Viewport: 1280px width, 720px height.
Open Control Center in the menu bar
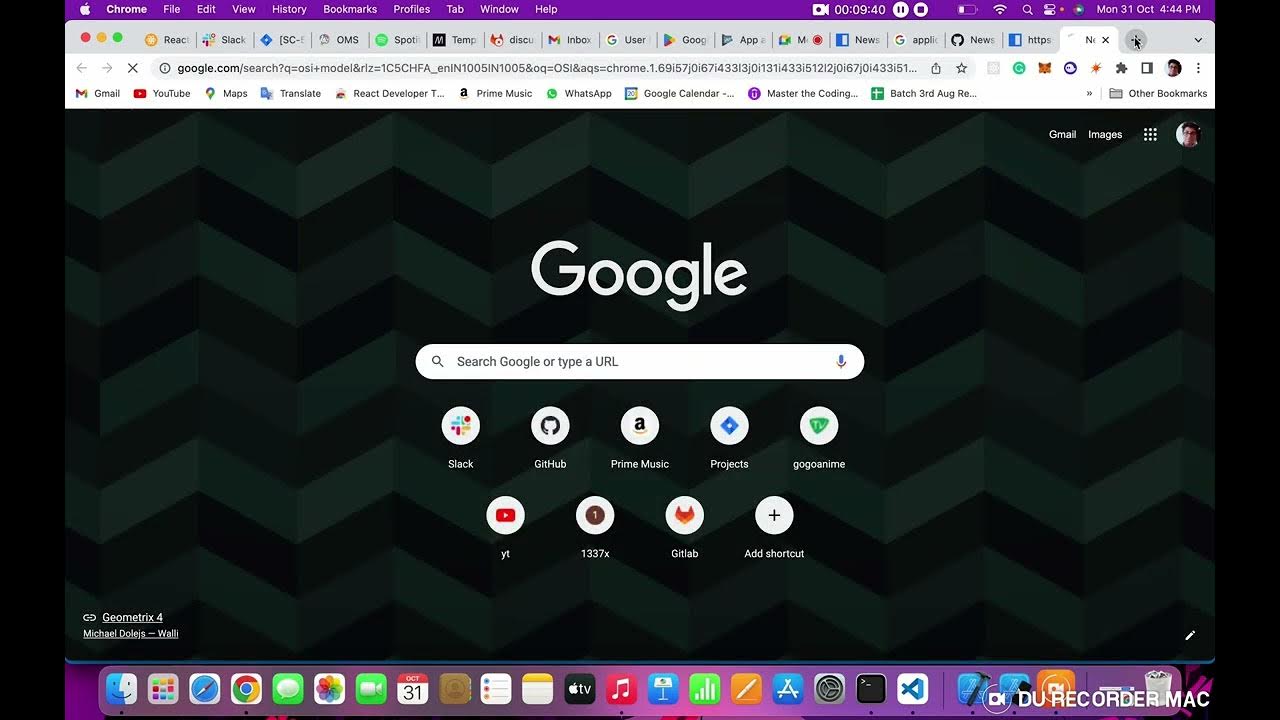coord(1050,9)
